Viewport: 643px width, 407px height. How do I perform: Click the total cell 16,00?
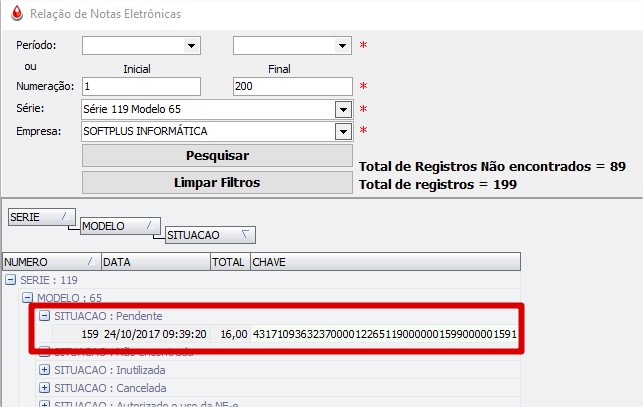(x=230, y=334)
